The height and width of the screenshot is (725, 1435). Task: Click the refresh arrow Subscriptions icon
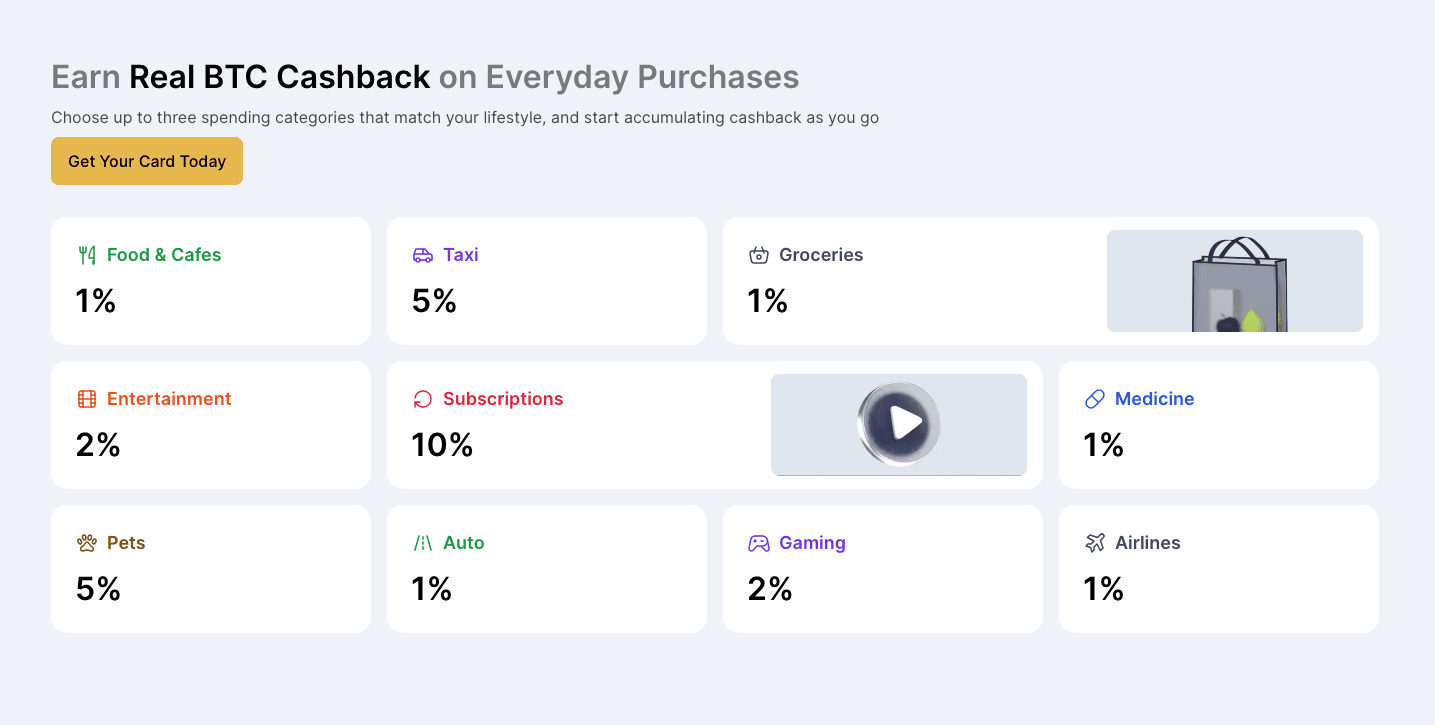(x=423, y=399)
